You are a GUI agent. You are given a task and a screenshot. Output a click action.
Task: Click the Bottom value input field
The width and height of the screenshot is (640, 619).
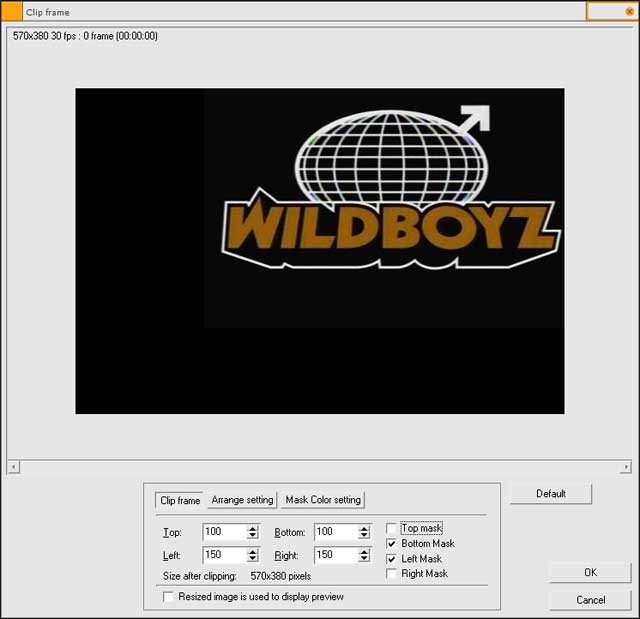click(x=336, y=532)
